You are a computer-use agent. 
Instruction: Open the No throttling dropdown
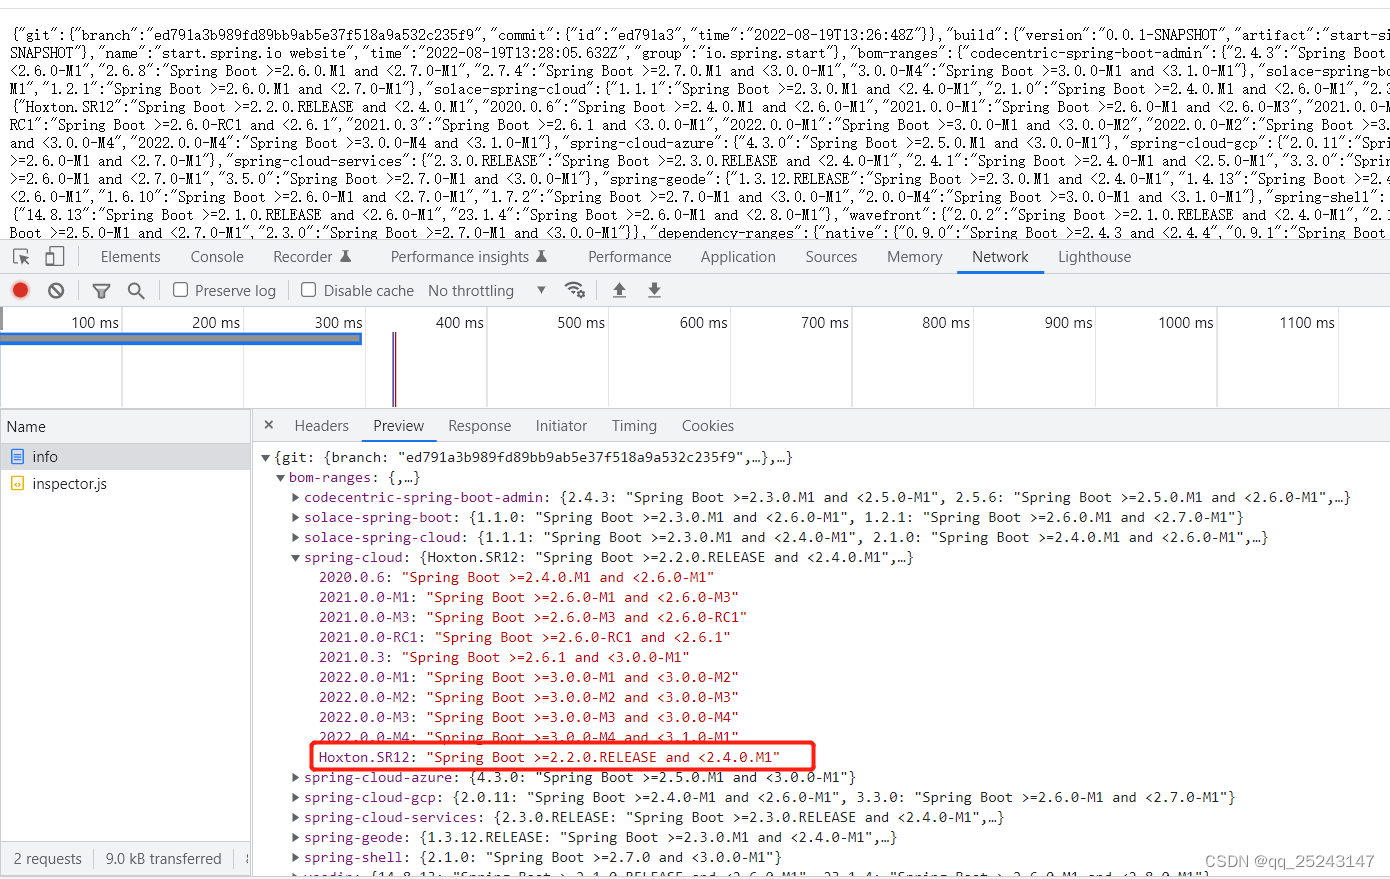[x=487, y=290]
